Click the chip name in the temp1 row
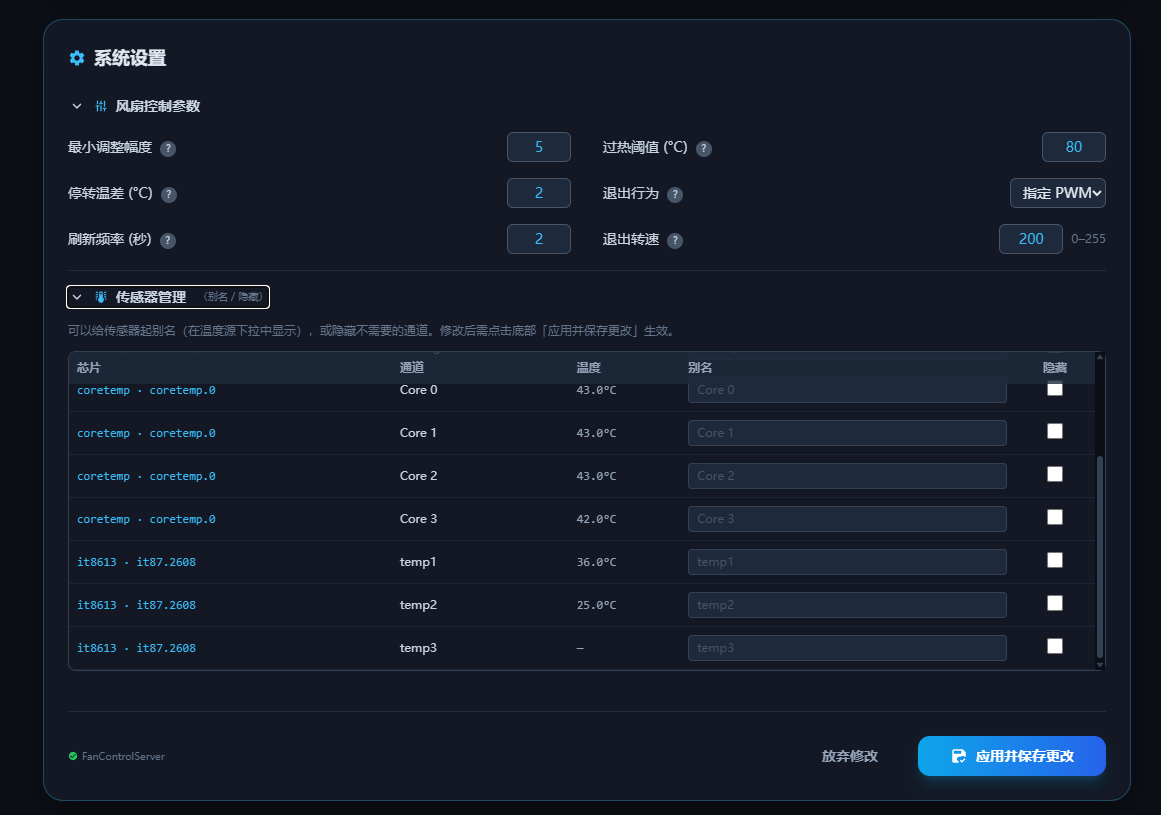Viewport: 1161px width, 815px height. [136, 562]
